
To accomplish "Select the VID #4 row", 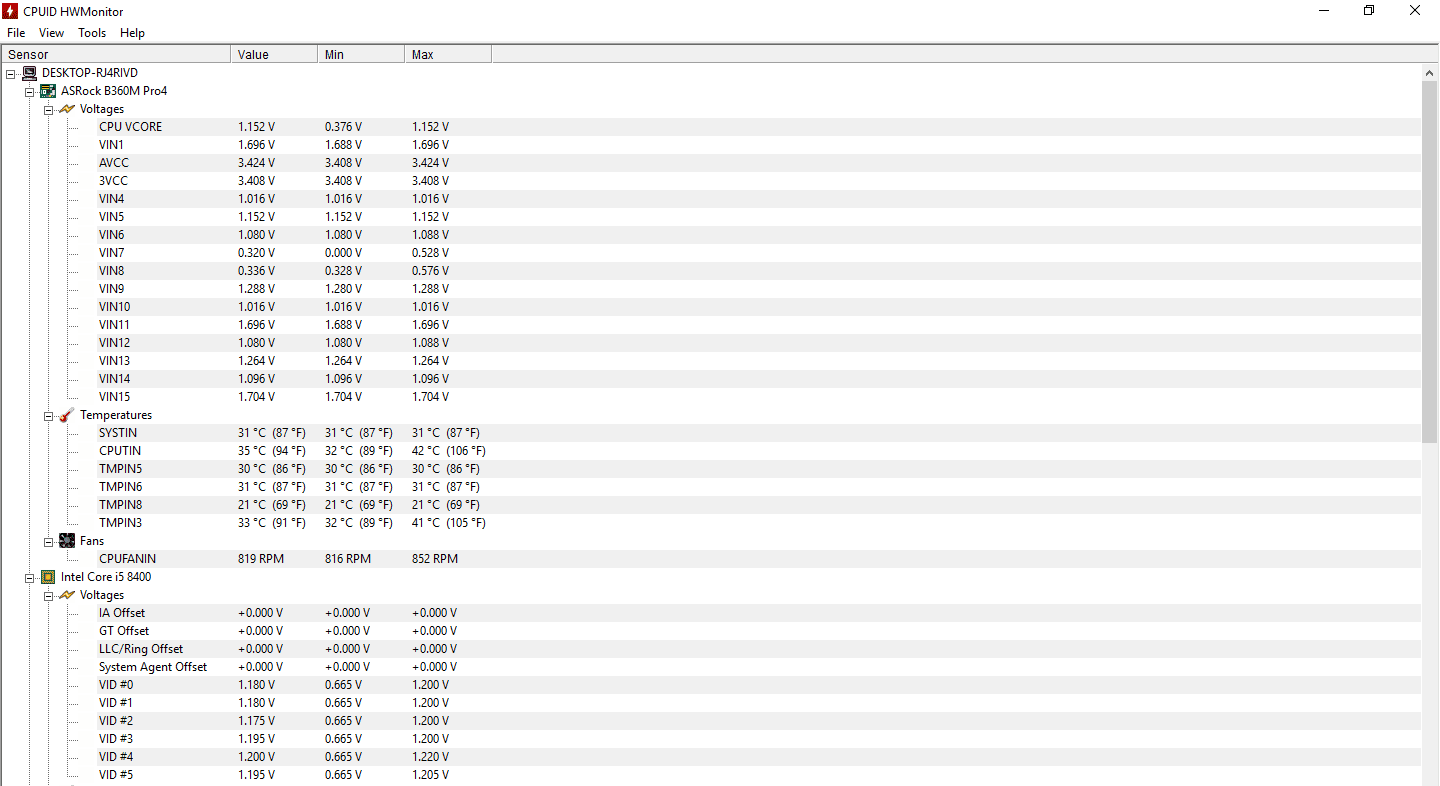I will click(758, 757).
